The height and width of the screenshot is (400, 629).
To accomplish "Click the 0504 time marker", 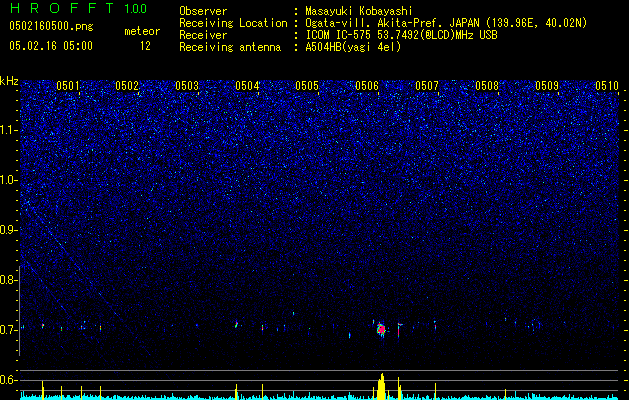I will 247,86.
